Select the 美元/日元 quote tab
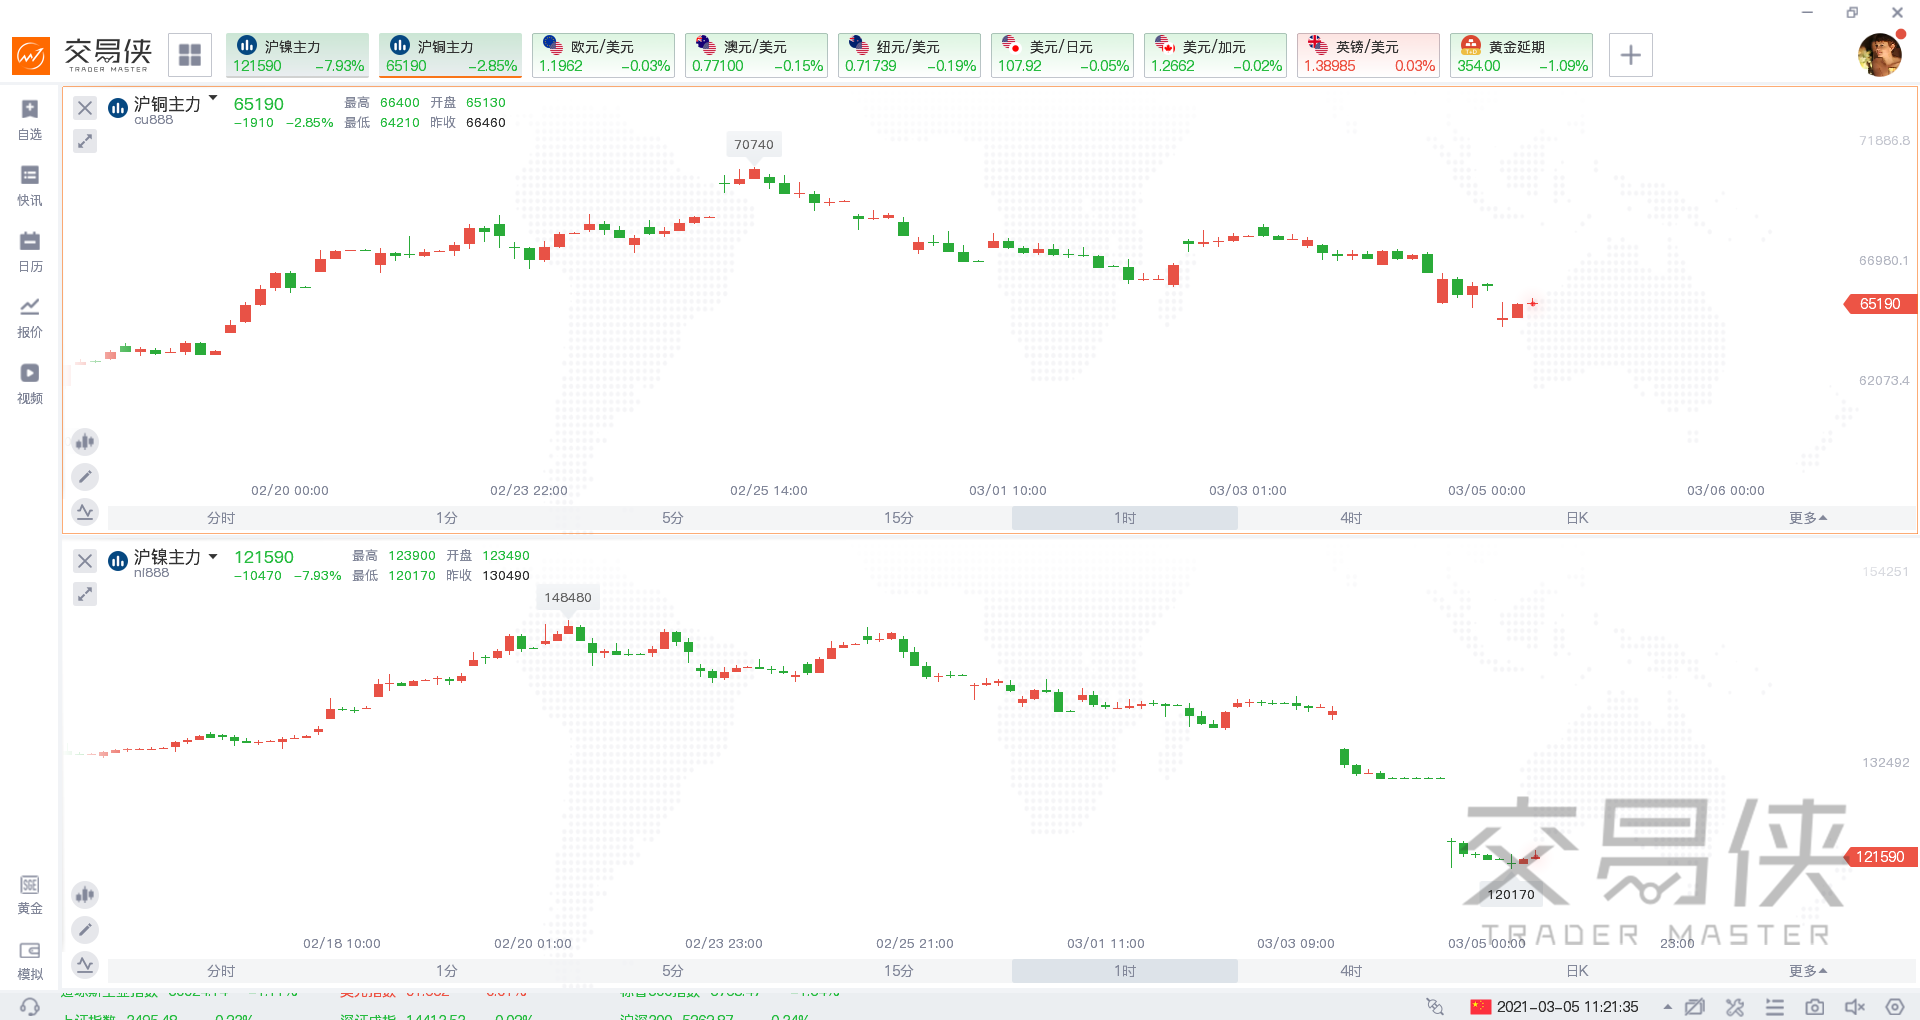Screen dimensions: 1920x1020 1062,55
